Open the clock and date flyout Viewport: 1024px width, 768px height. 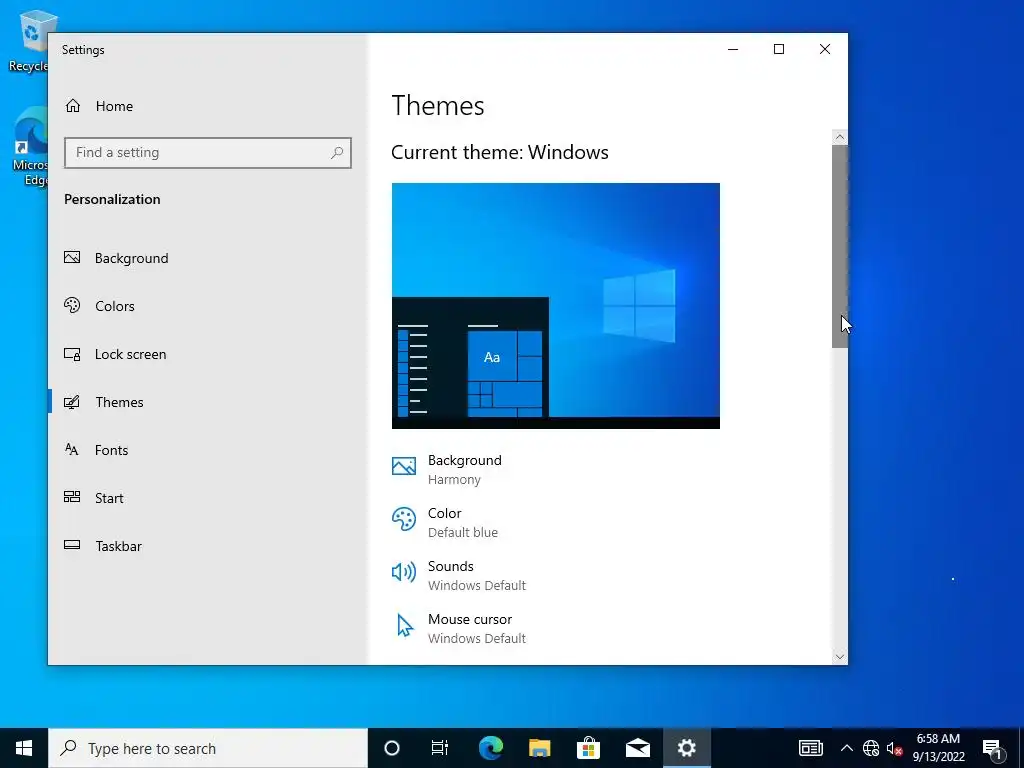pyautogui.click(x=938, y=748)
